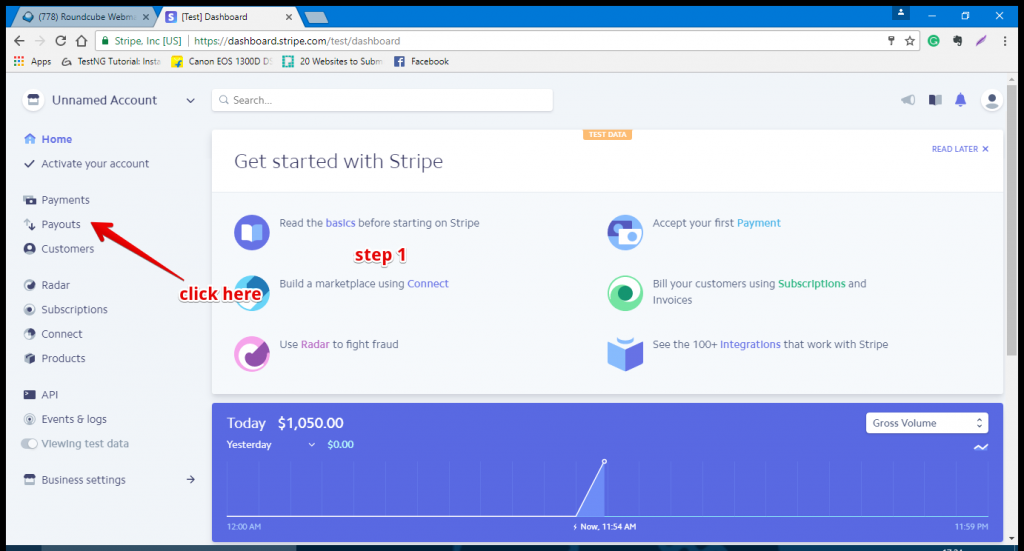Reload the page
The image size is (1024, 551).
click(60, 40)
